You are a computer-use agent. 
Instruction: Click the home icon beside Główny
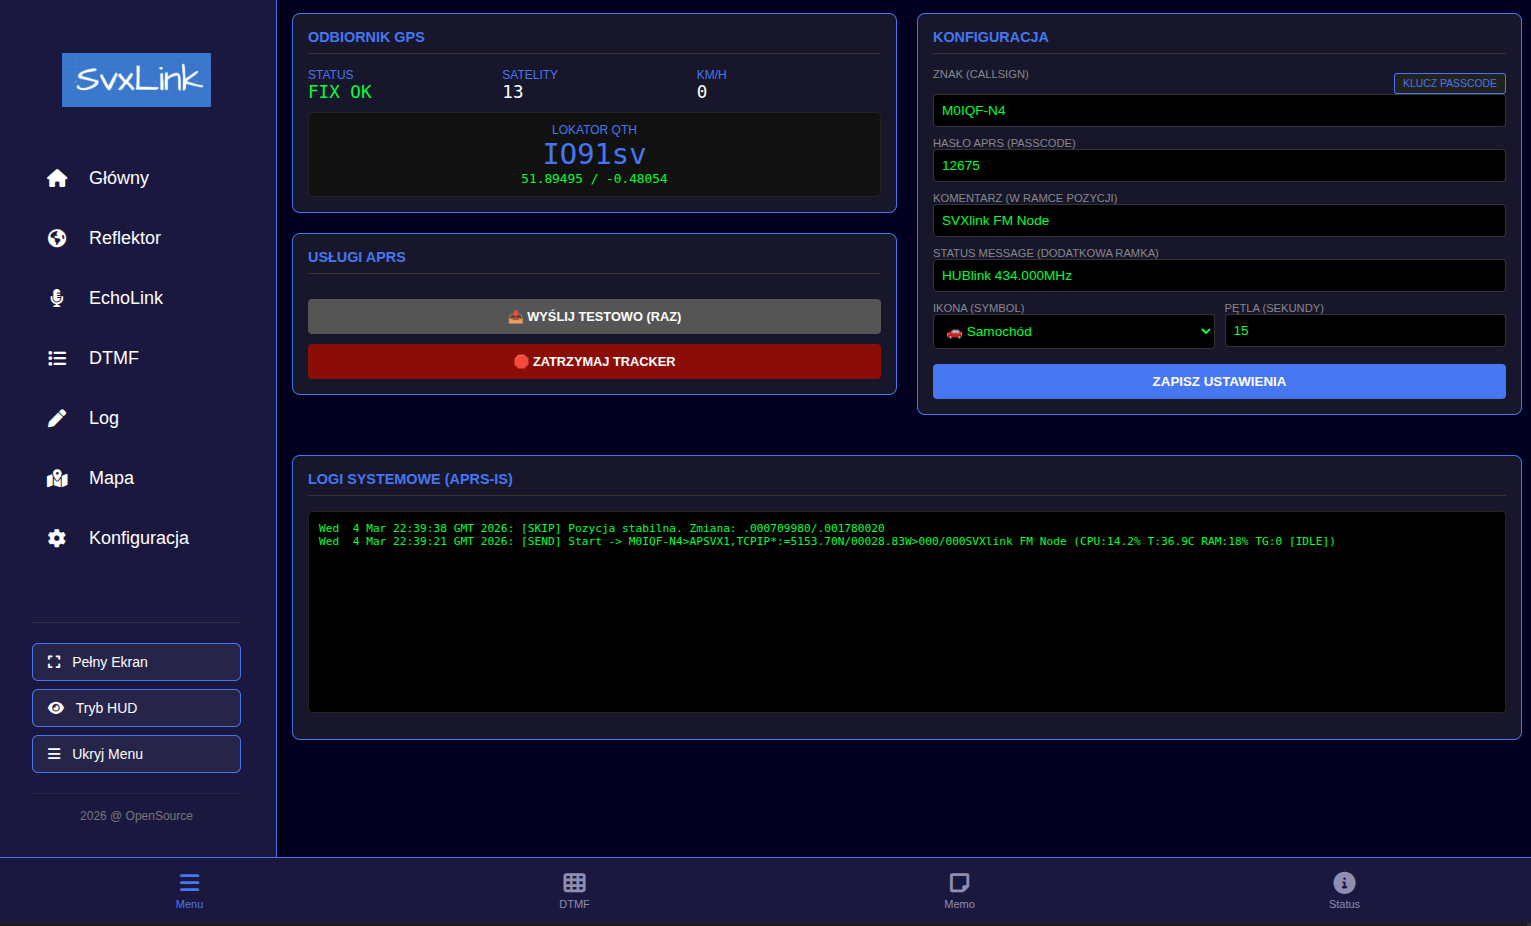[x=57, y=178]
